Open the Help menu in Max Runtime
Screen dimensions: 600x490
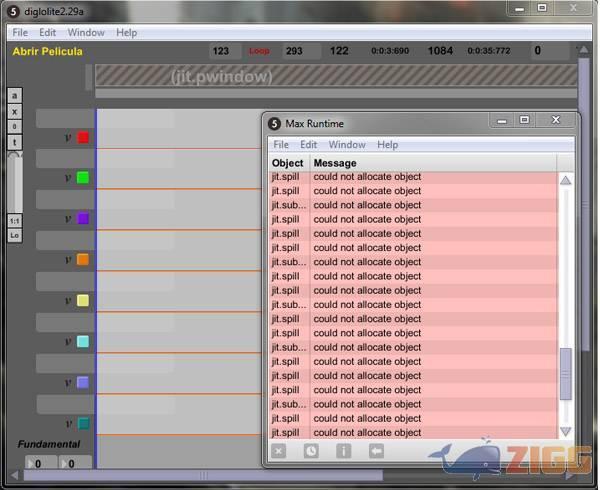click(x=387, y=145)
